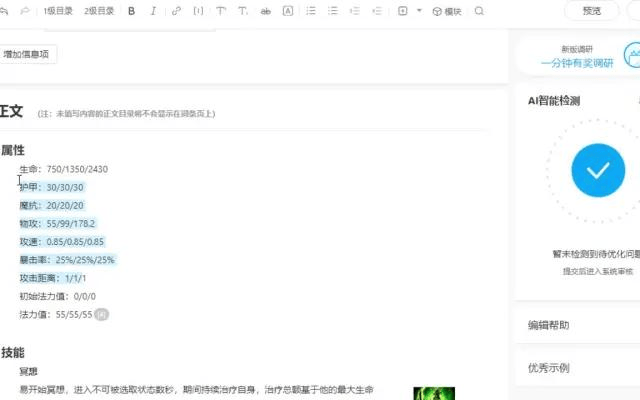Click the 增加信息项 button
Viewport: 640px width, 400px height.
[x=29, y=54]
